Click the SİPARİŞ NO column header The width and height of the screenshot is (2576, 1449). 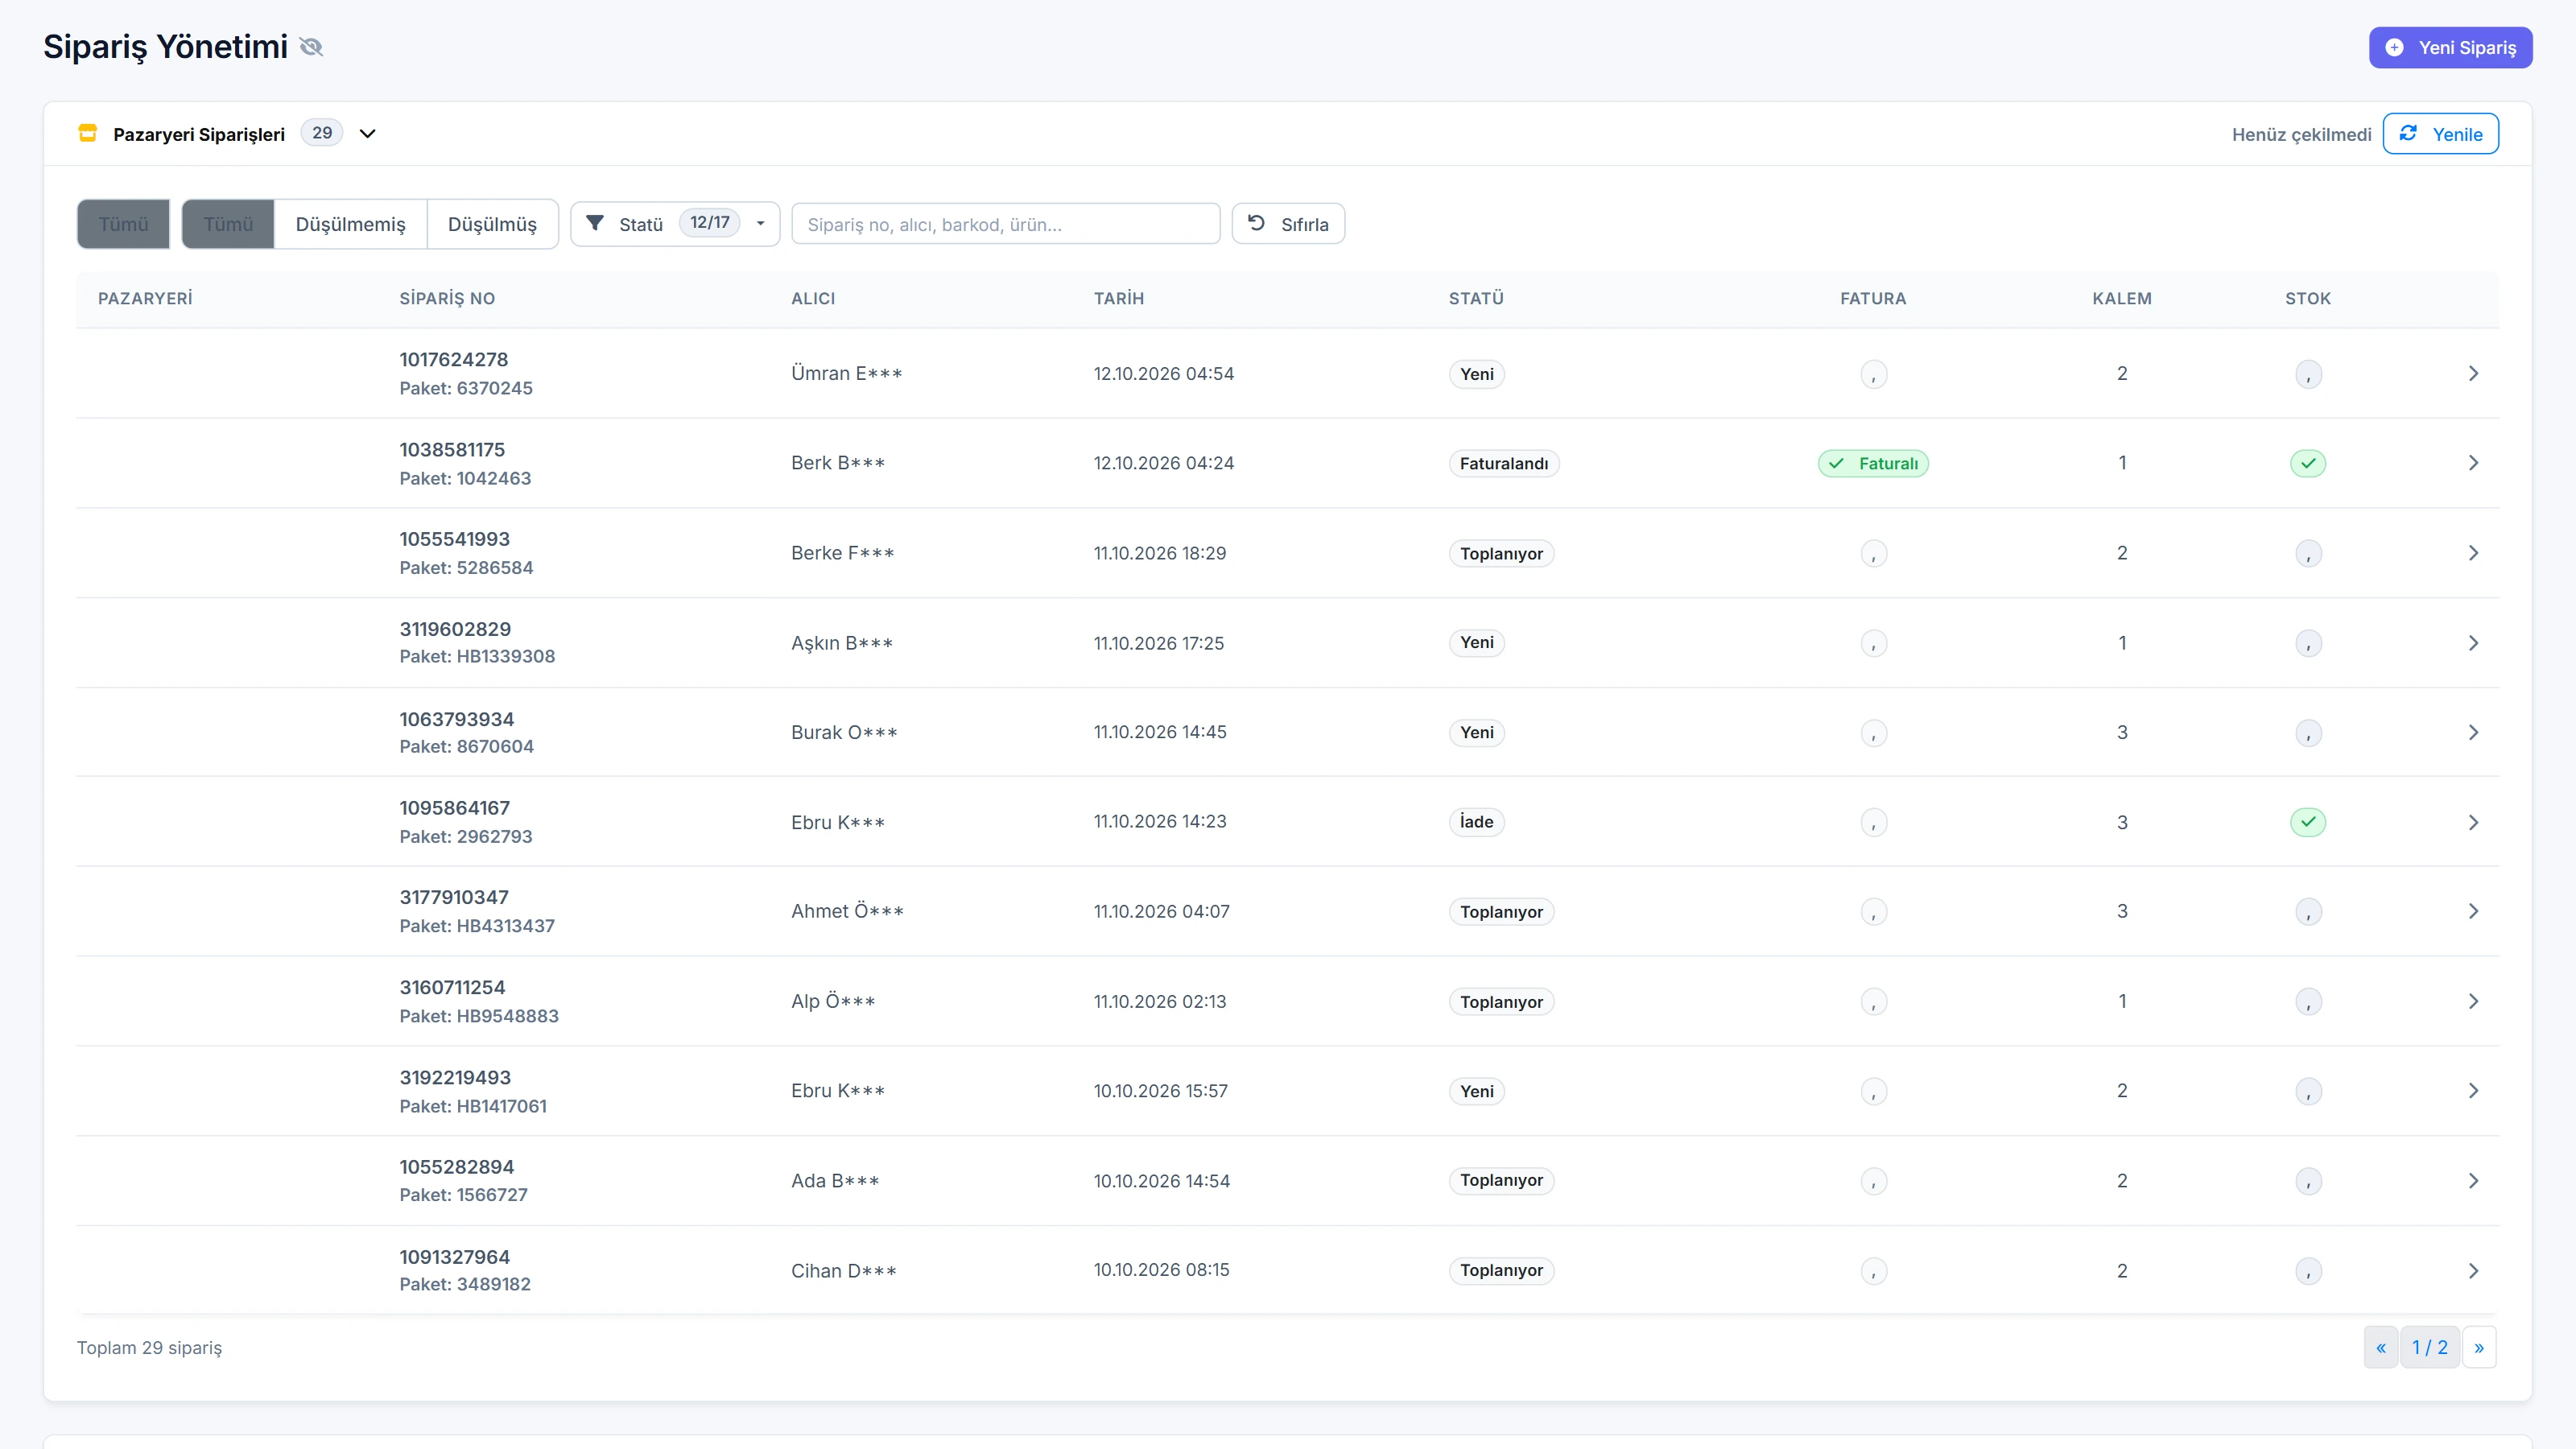tap(447, 298)
